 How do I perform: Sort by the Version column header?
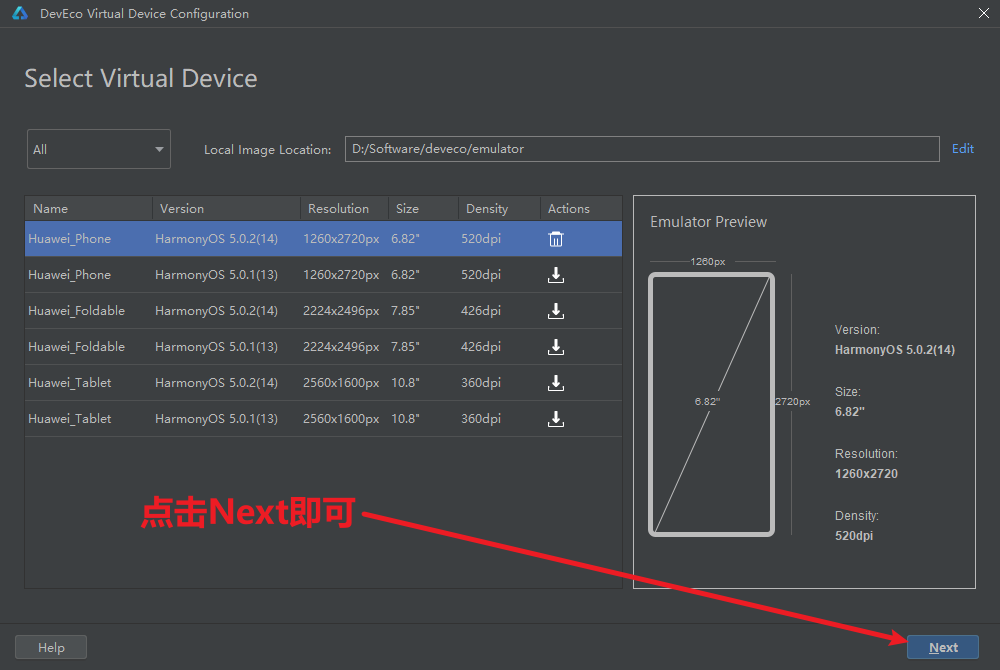tap(226, 208)
